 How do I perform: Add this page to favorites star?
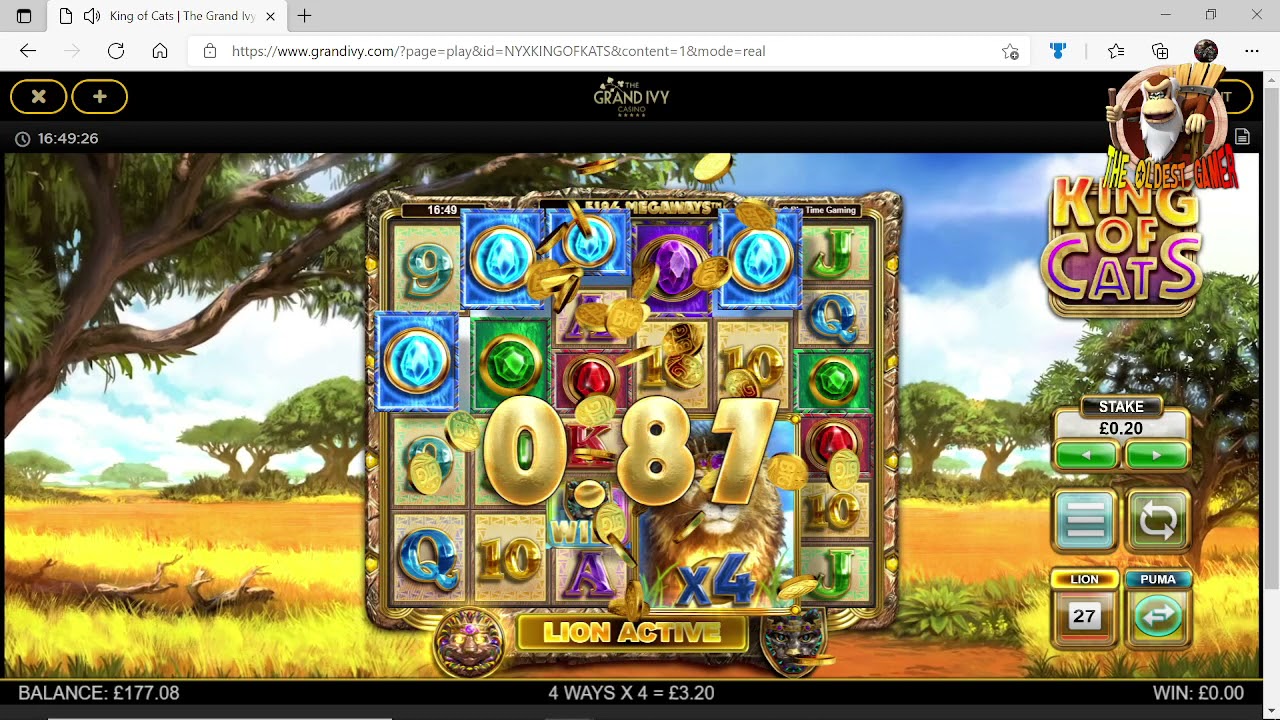(1010, 51)
